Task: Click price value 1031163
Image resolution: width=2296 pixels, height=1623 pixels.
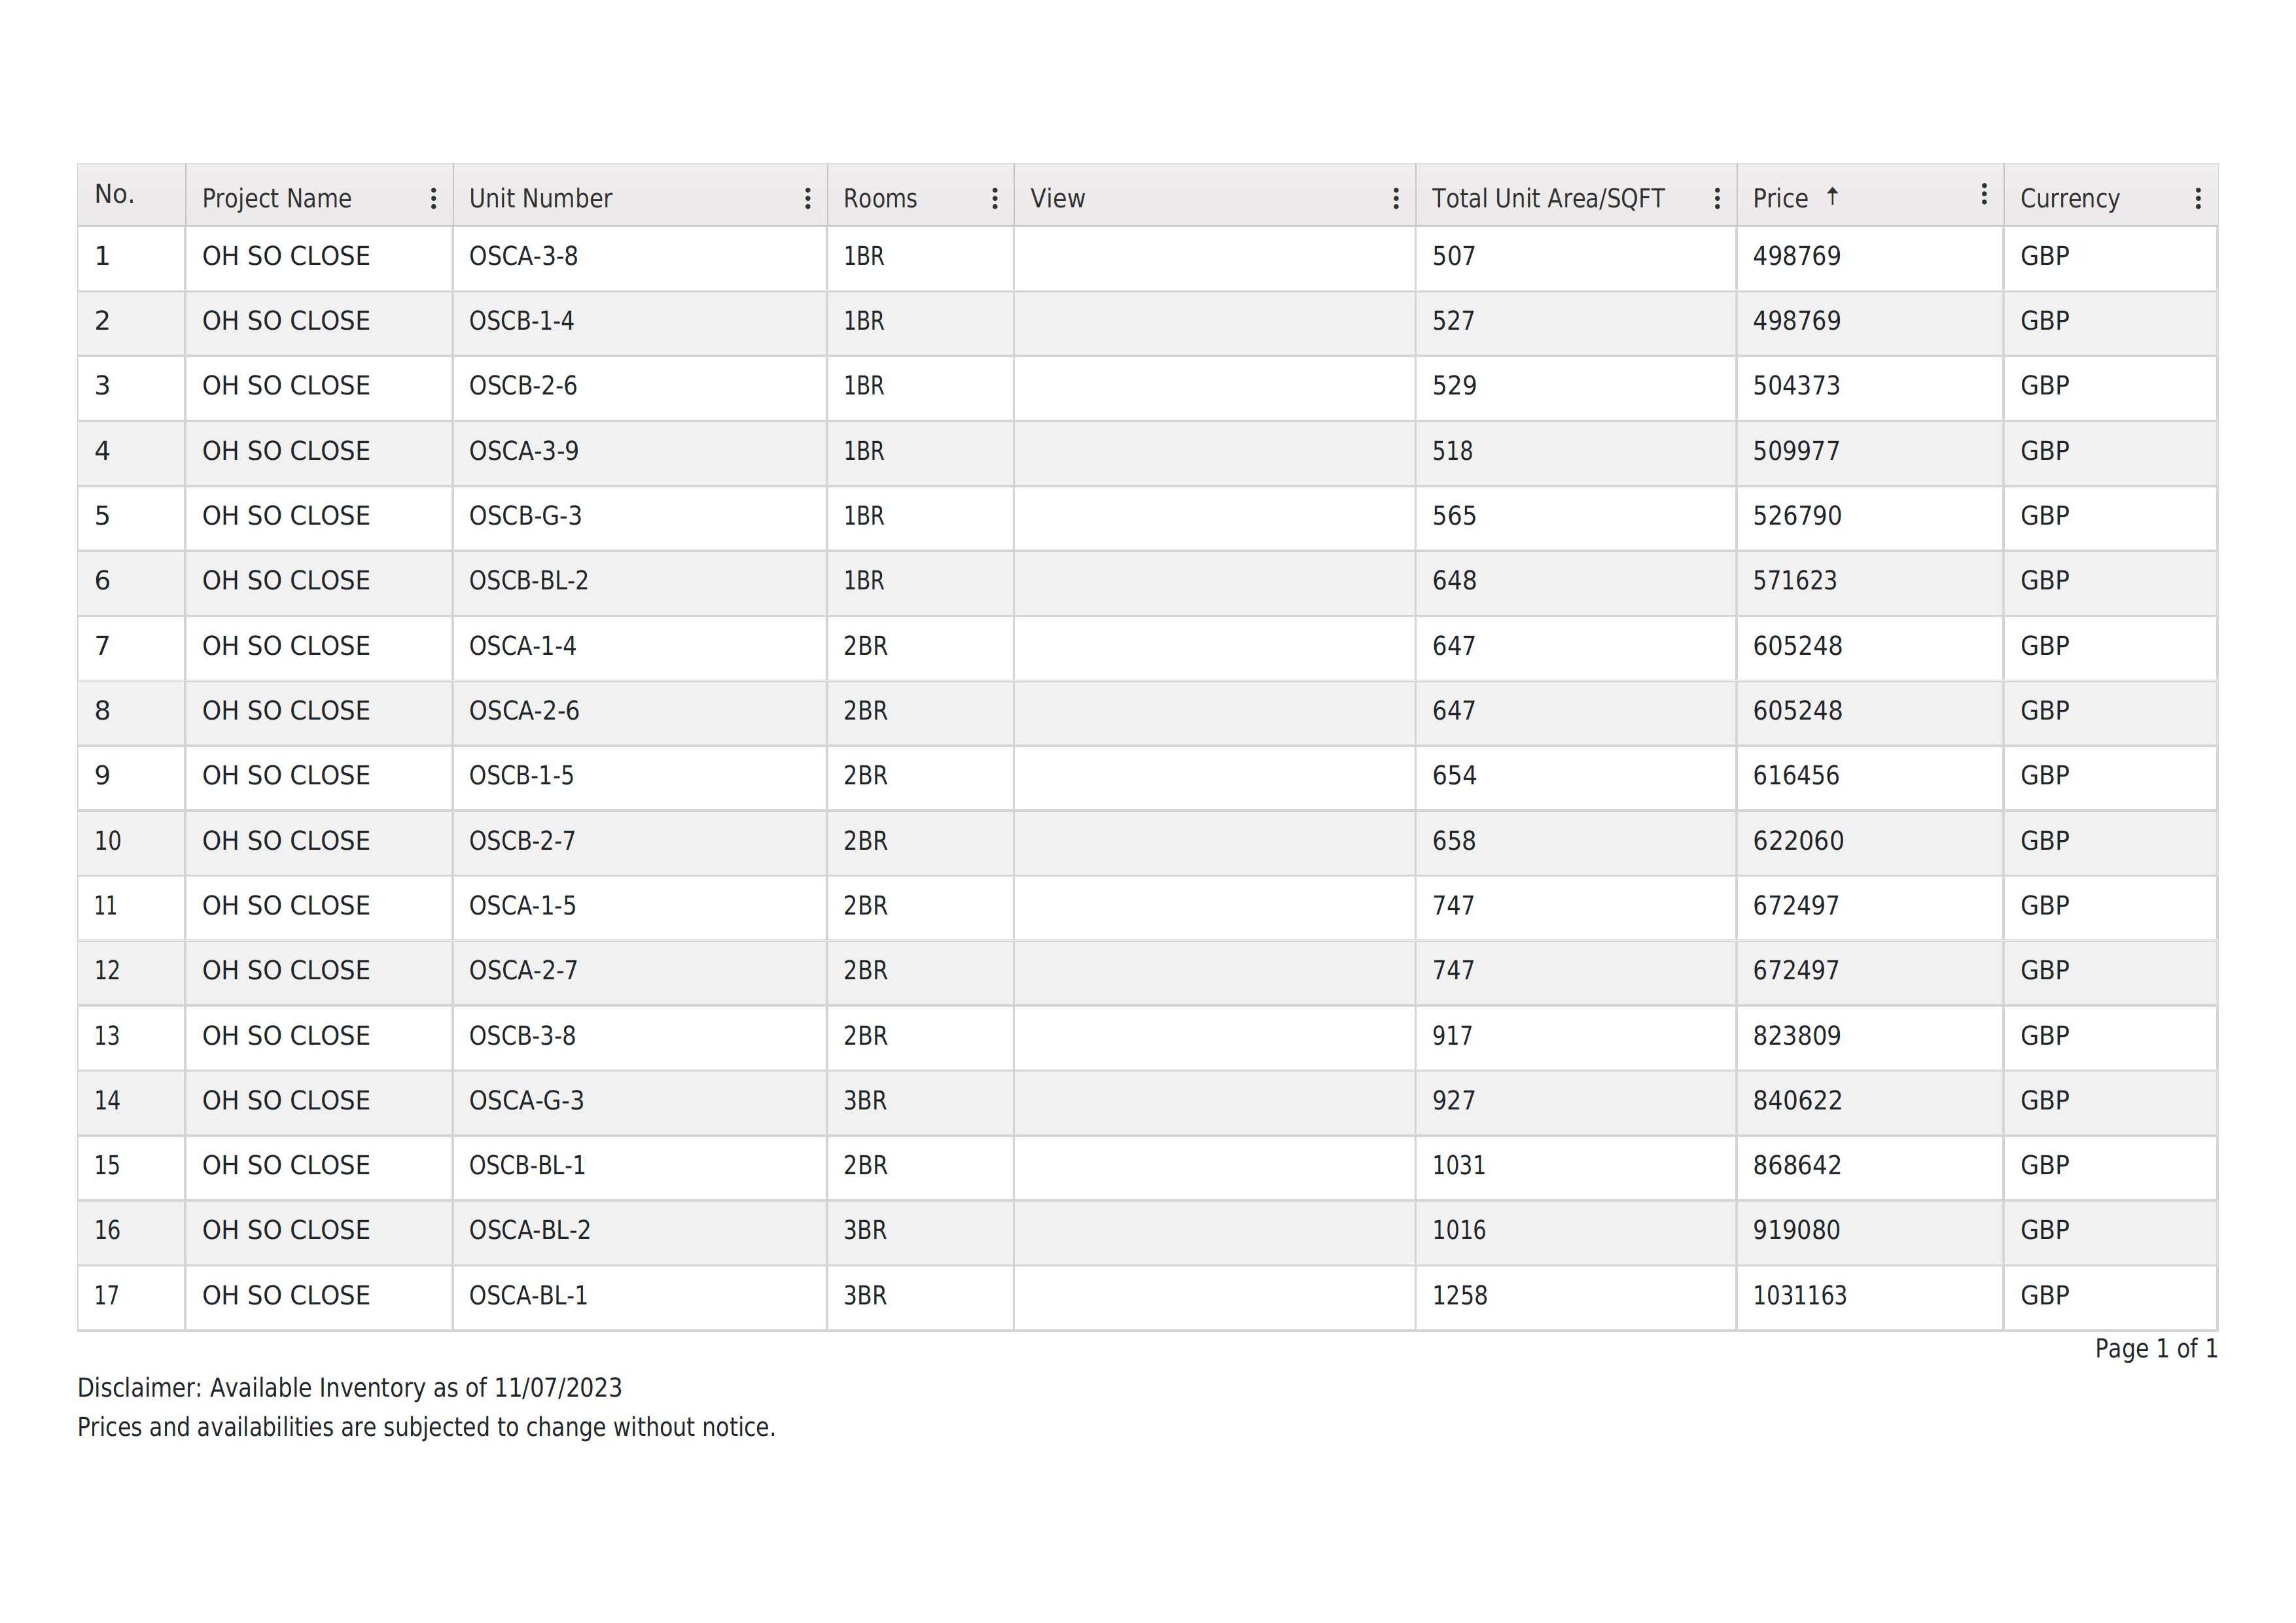Action: [x=1799, y=1296]
